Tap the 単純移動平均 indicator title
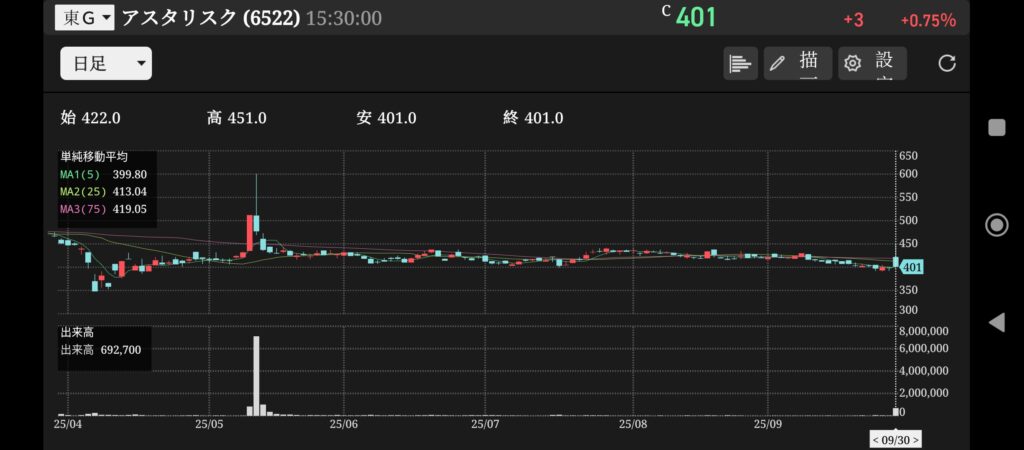 [x=92, y=157]
